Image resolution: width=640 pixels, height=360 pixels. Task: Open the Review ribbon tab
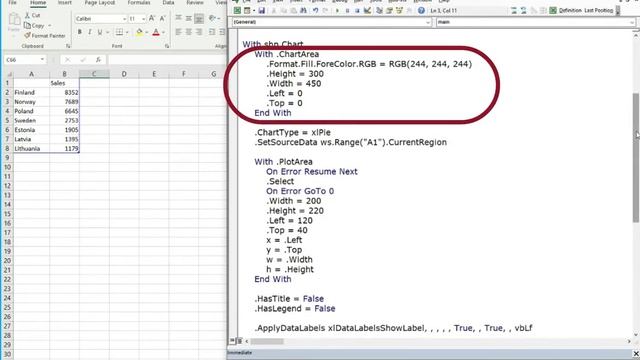[195, 3]
